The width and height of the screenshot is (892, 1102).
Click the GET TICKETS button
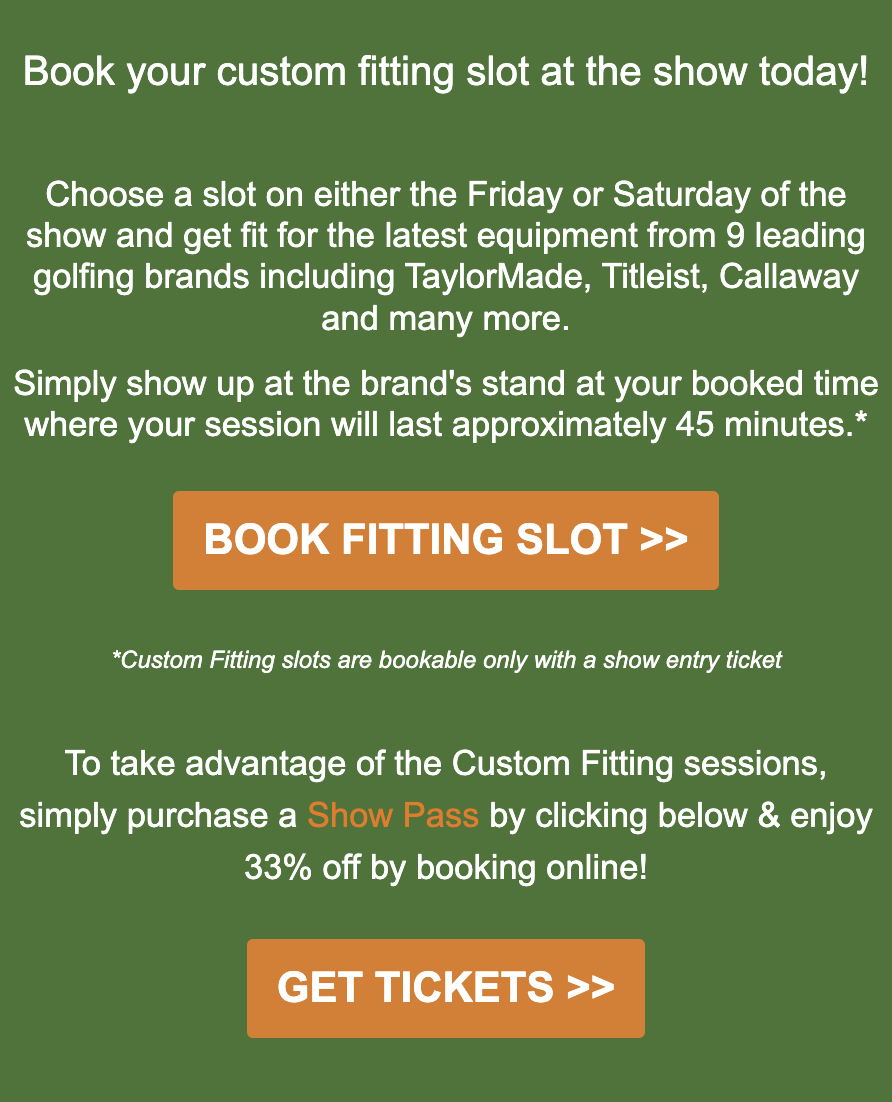(x=446, y=987)
